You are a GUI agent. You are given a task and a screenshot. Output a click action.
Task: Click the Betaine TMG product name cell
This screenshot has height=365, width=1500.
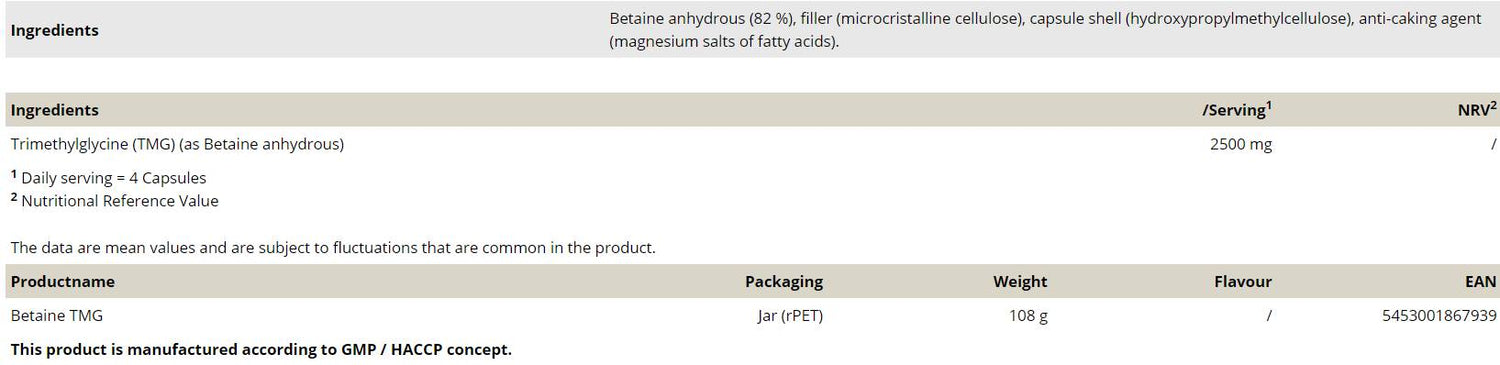[57, 316]
